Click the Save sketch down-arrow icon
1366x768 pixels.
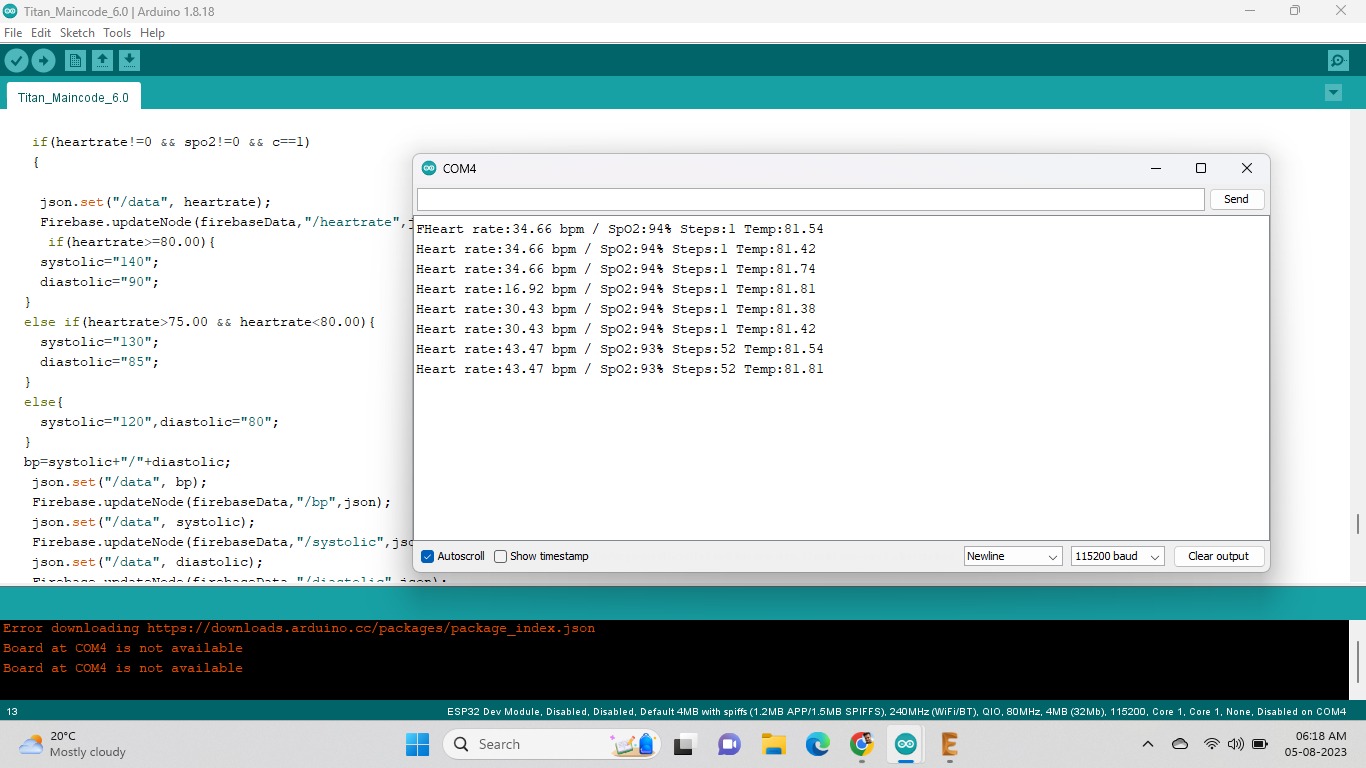click(x=129, y=61)
